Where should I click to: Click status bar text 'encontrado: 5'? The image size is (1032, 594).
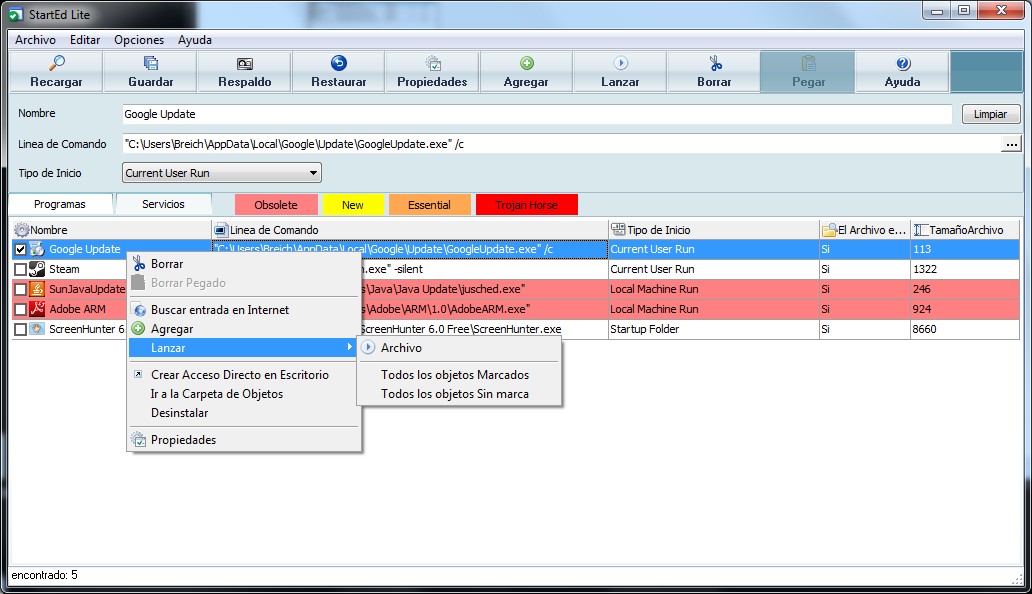(44, 575)
